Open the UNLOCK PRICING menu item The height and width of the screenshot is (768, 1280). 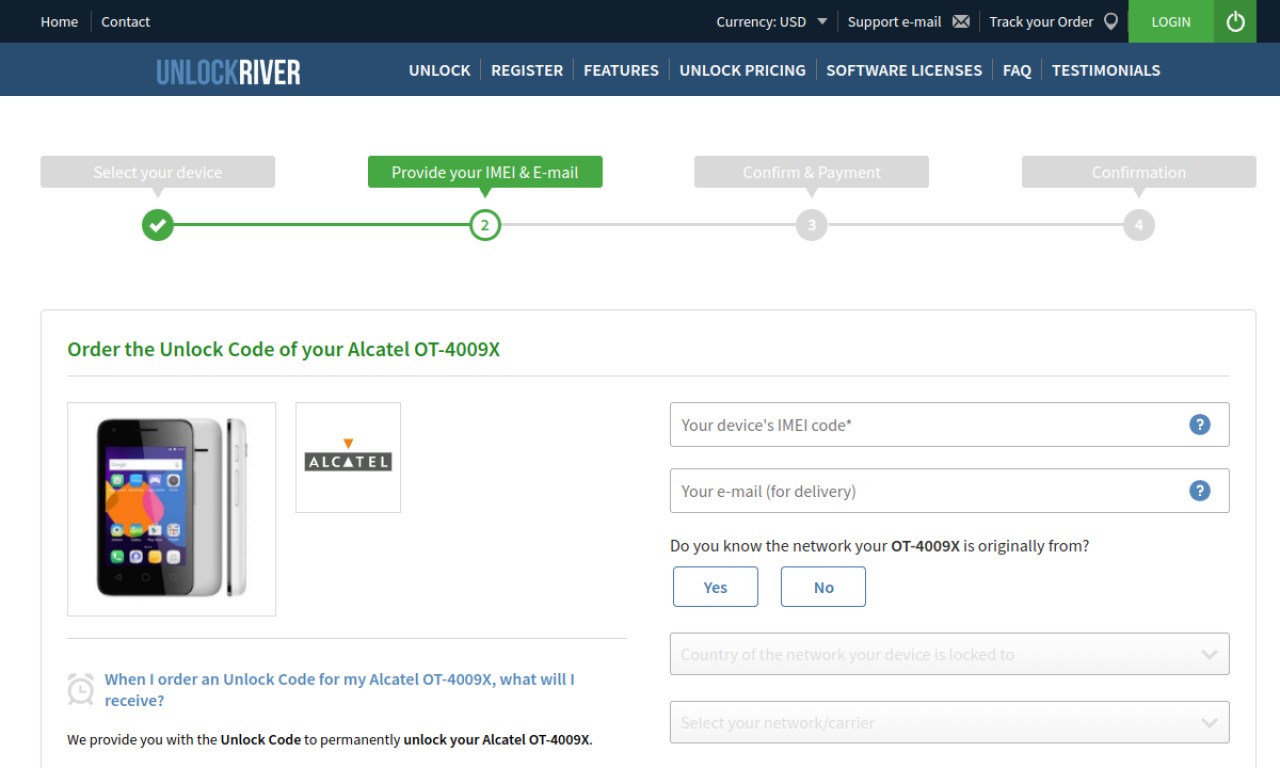[x=742, y=70]
